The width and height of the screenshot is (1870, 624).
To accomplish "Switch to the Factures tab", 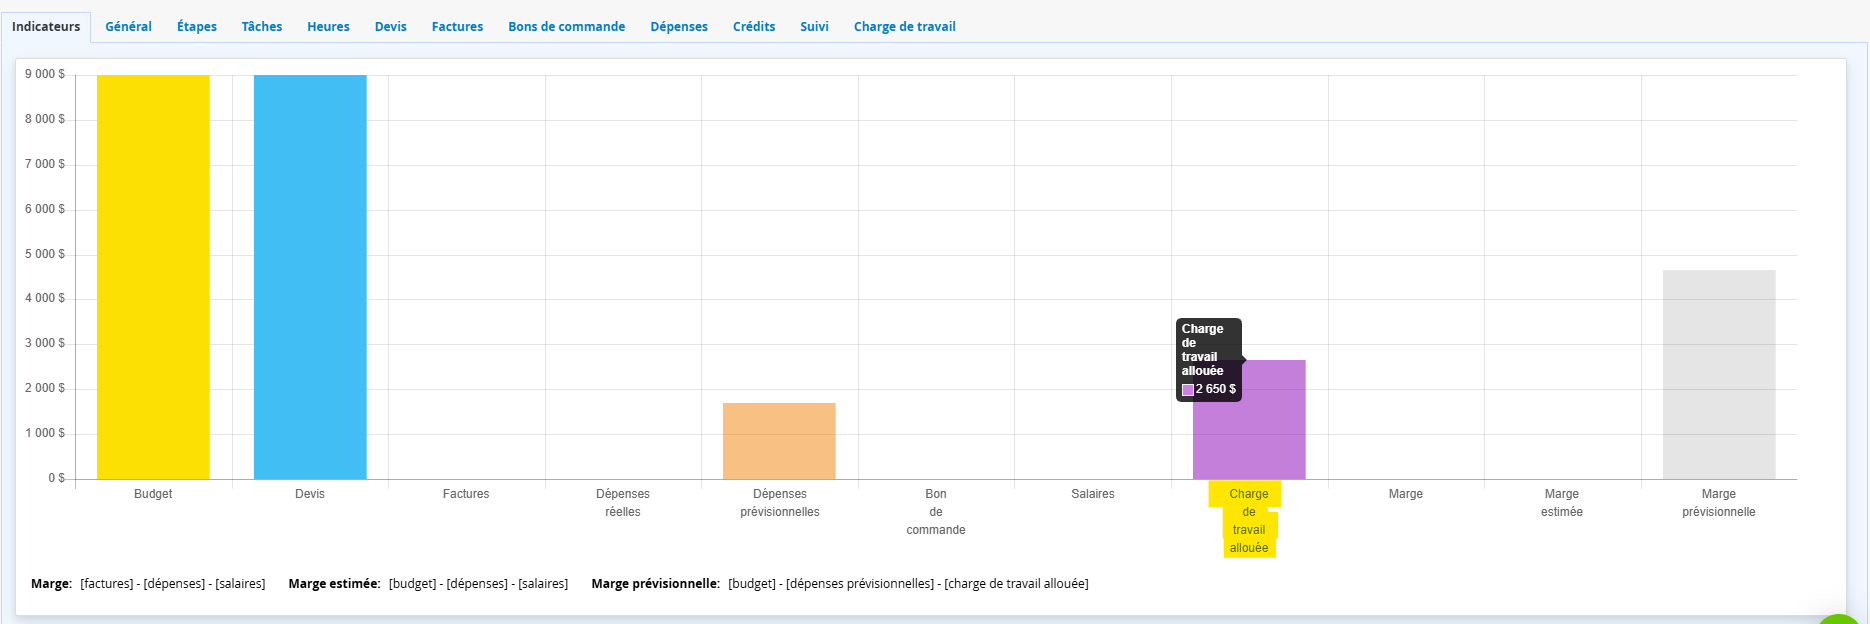I will point(457,27).
